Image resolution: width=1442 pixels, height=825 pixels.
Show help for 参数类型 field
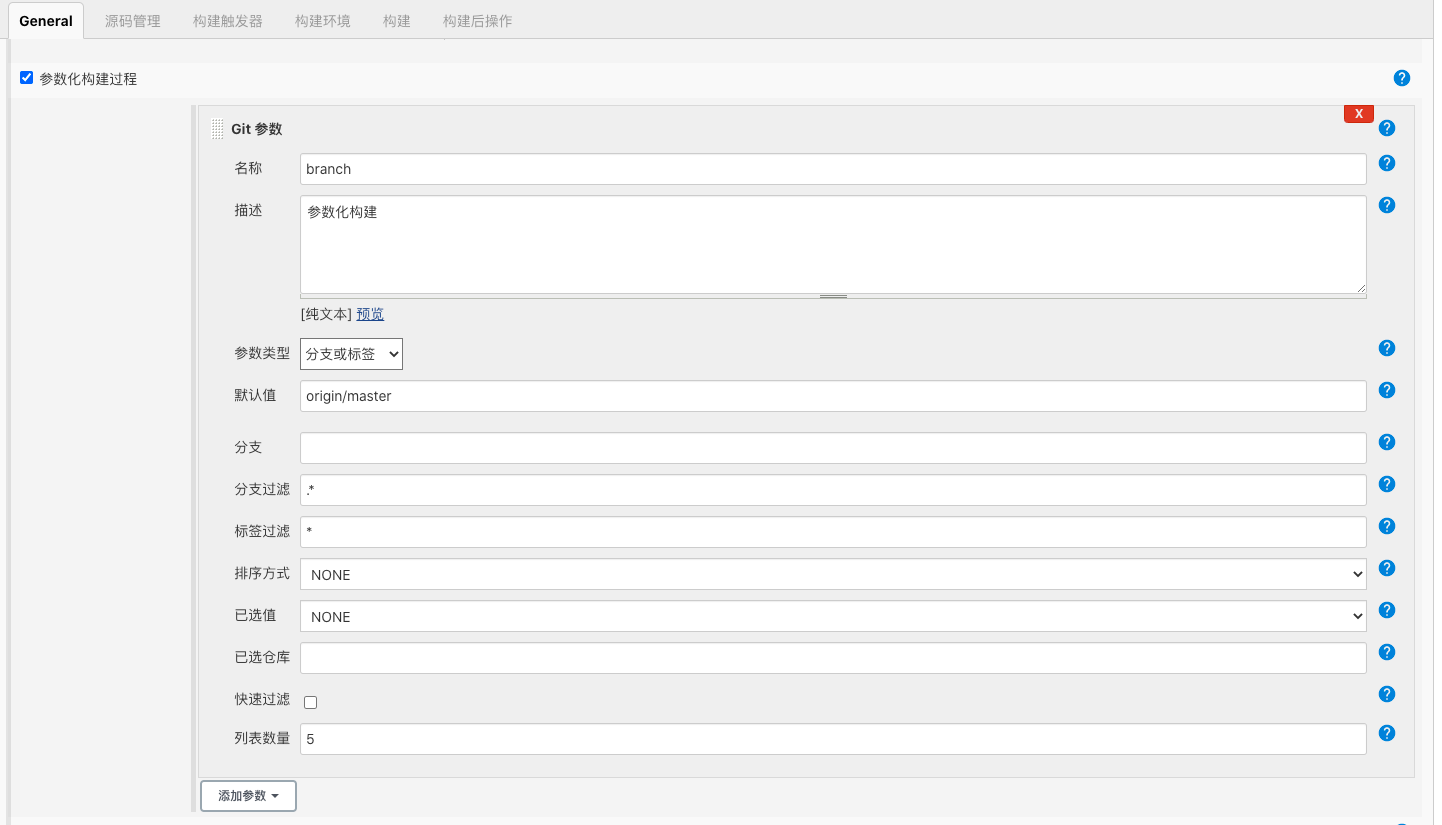click(1386, 348)
